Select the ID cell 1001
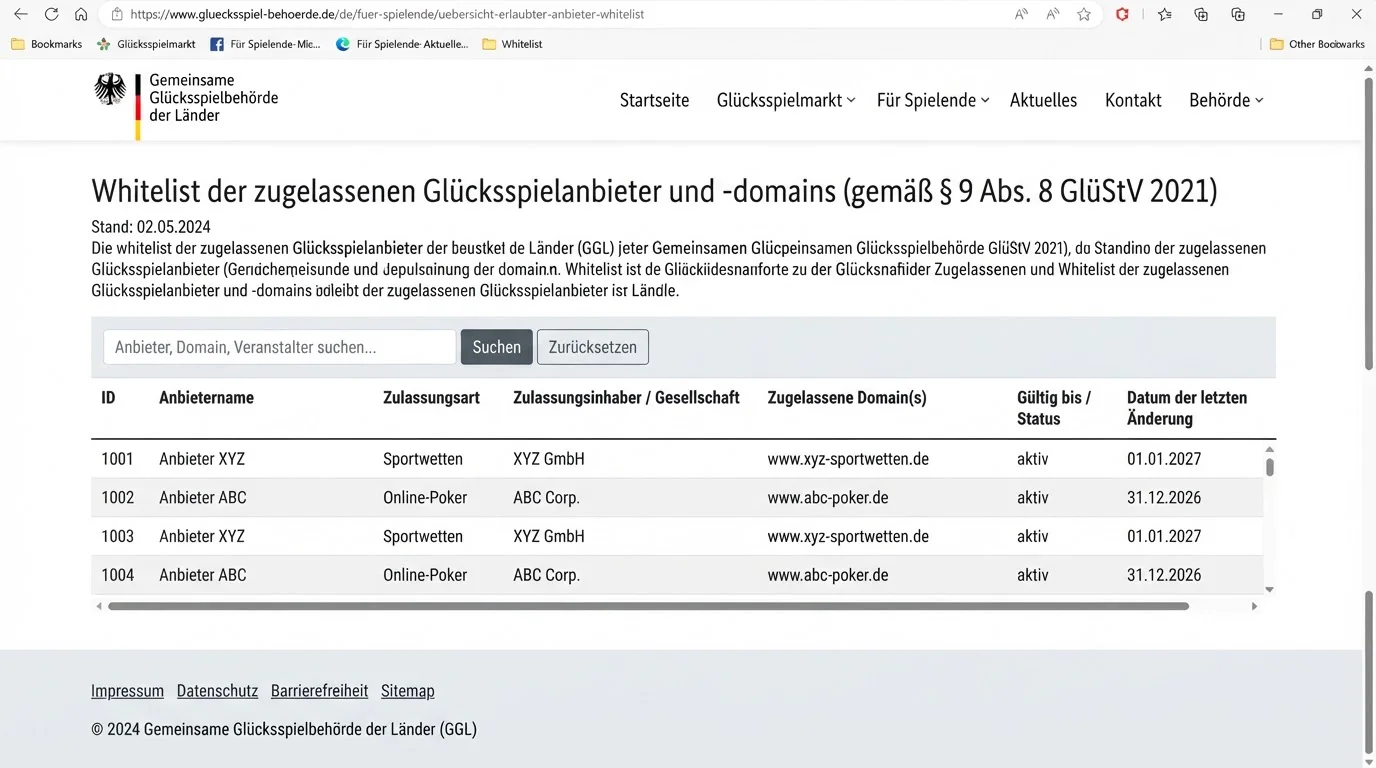 coord(117,459)
